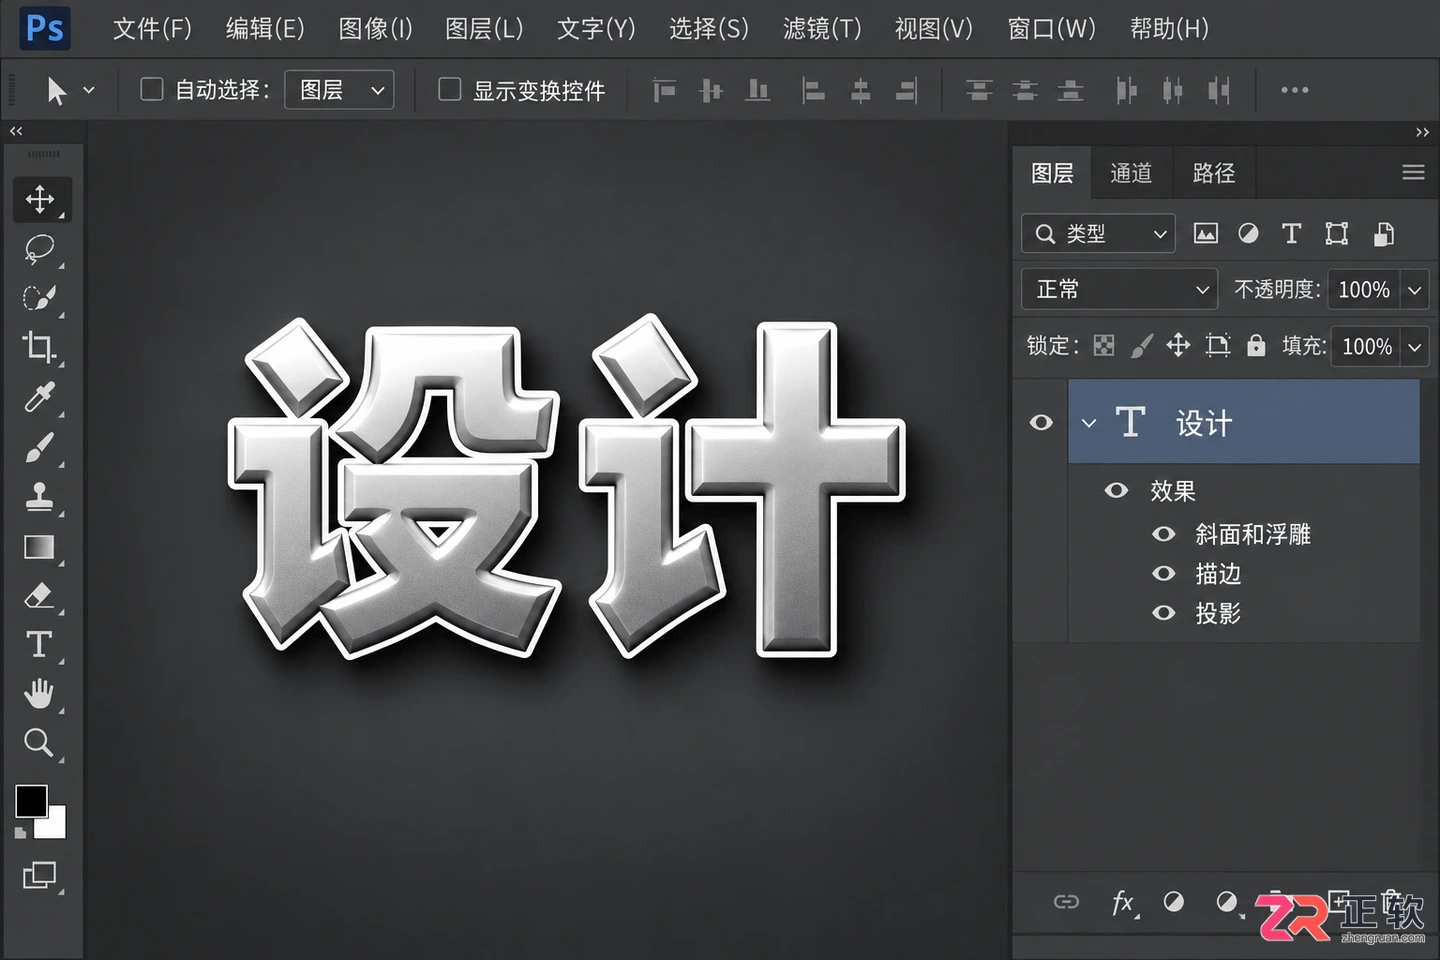Filter layers by text type
1440x960 pixels.
pos(1291,234)
